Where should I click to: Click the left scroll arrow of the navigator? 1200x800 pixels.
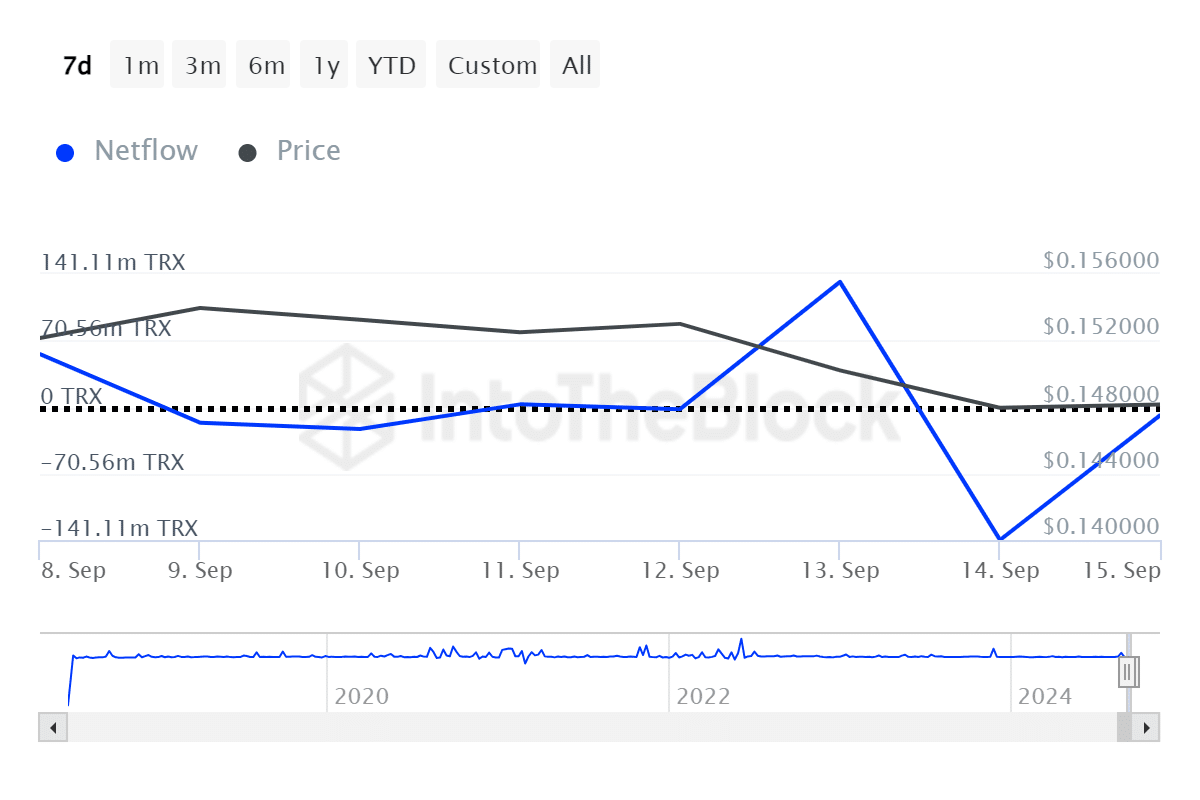click(x=51, y=727)
